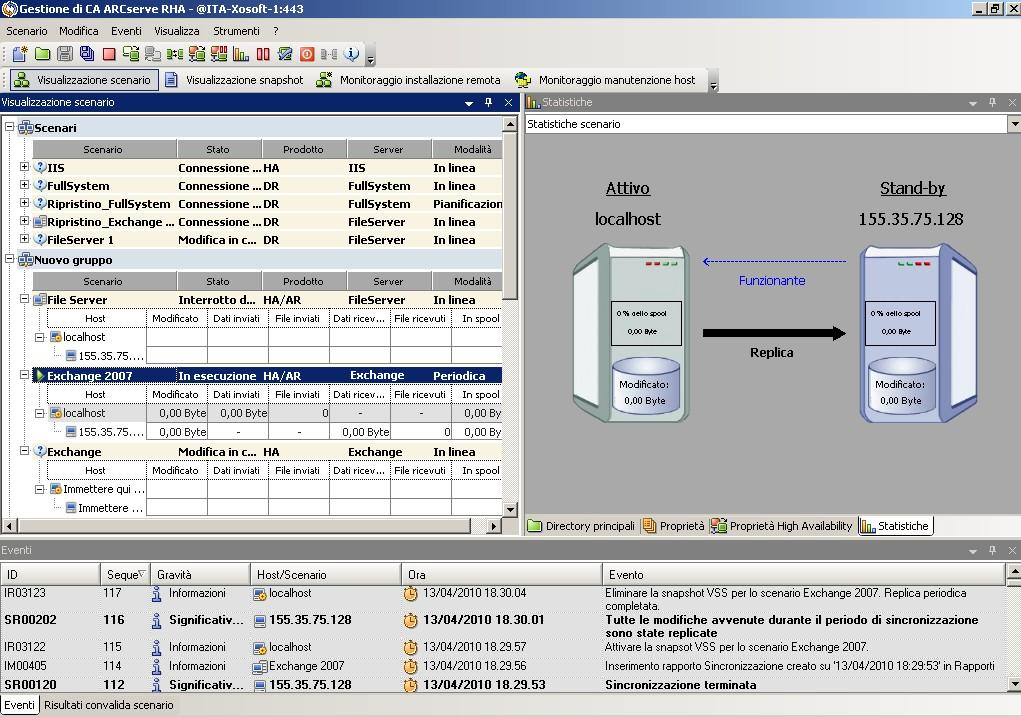Viewport: 1021px width, 717px height.
Task: Switch to the Proprietà High Availability tab
Action: coord(782,526)
